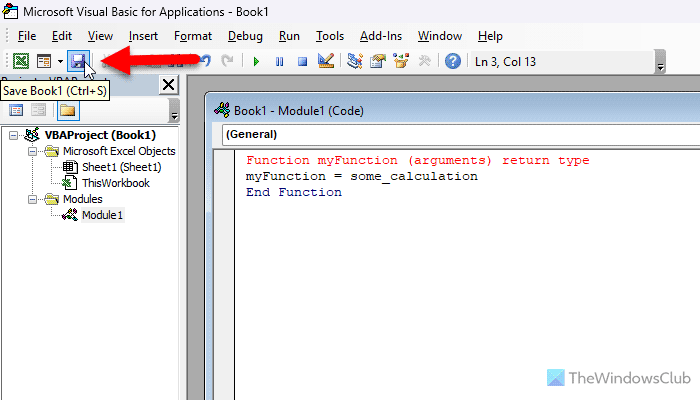Screen dimensions: 700x400
Task: Open the View menu
Action: pos(100,36)
